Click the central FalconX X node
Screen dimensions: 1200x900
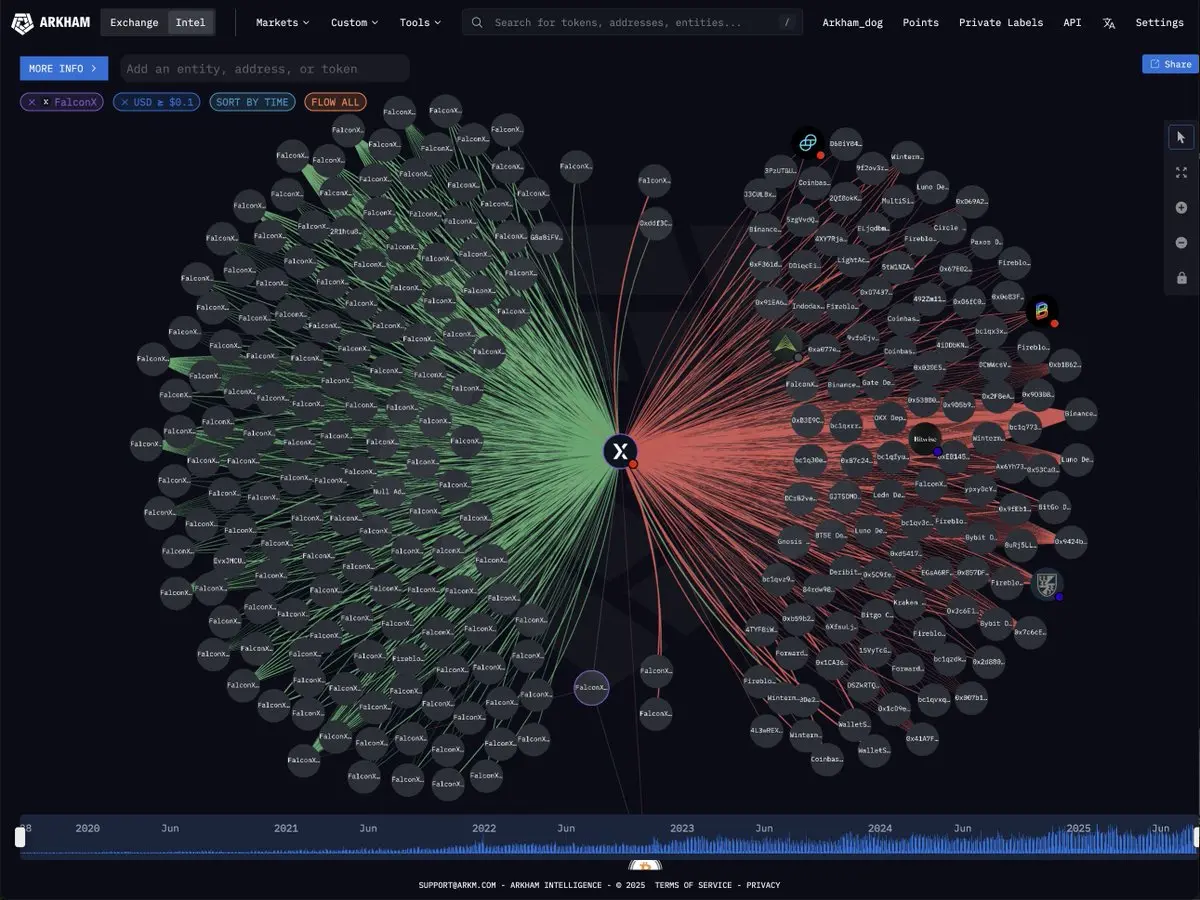click(621, 451)
